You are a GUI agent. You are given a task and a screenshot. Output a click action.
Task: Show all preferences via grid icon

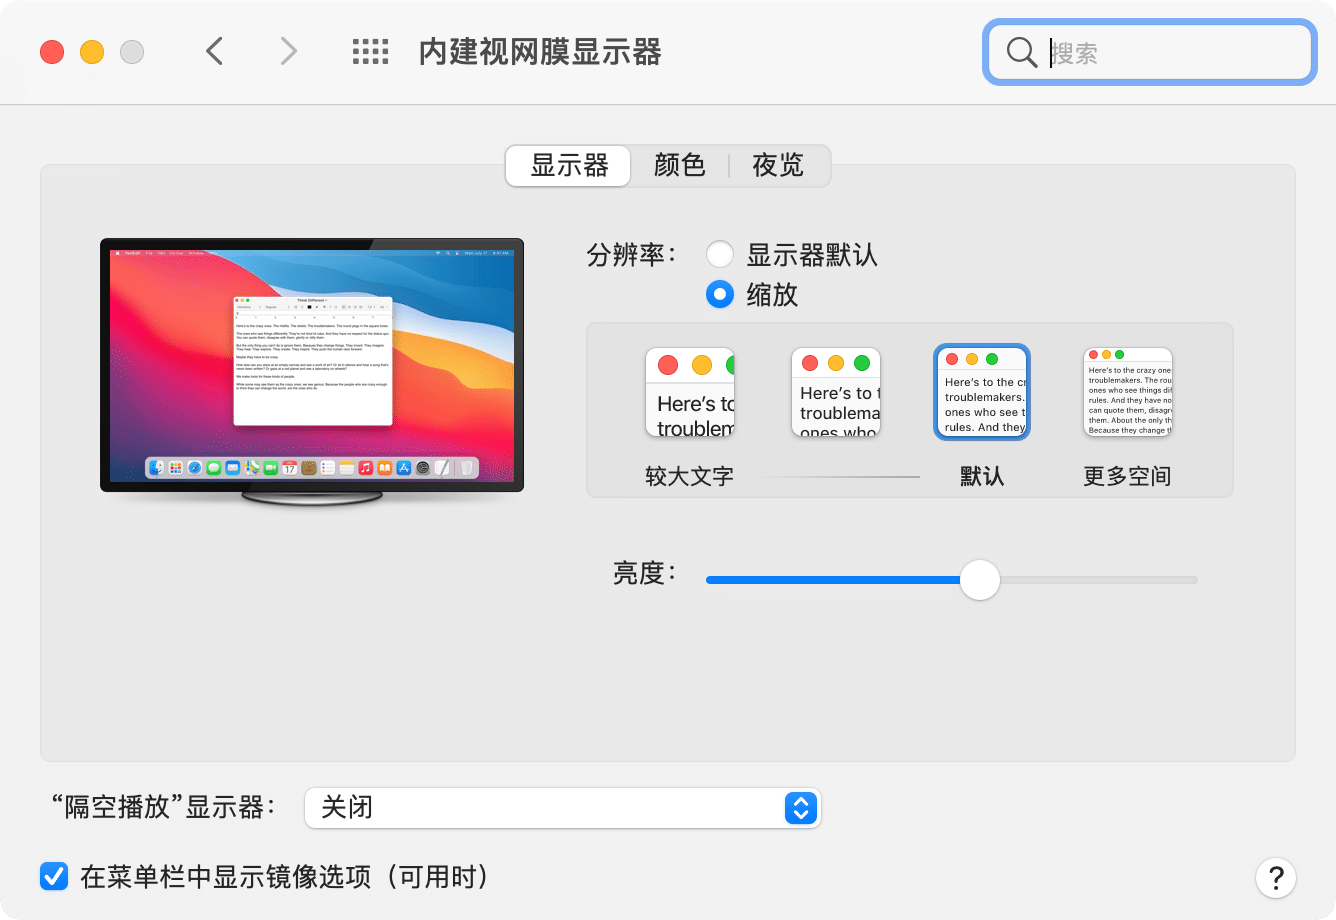click(x=370, y=52)
